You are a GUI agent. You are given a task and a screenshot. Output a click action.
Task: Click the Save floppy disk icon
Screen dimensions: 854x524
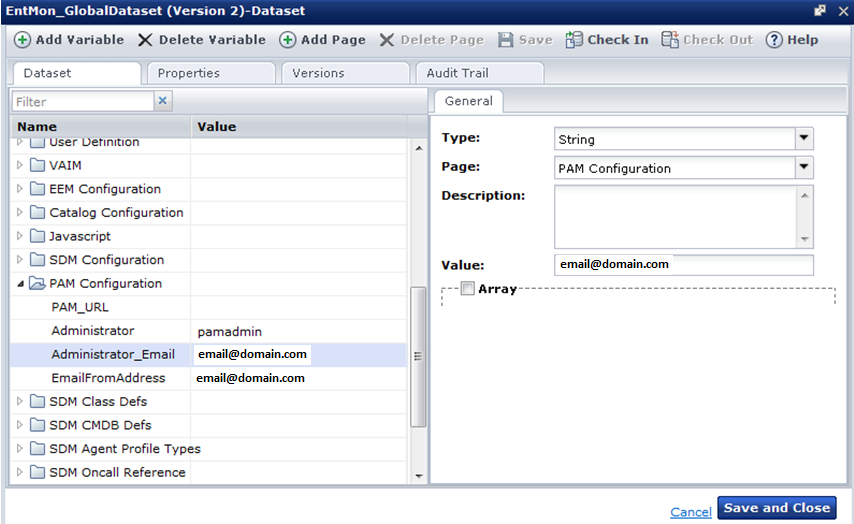(x=505, y=40)
